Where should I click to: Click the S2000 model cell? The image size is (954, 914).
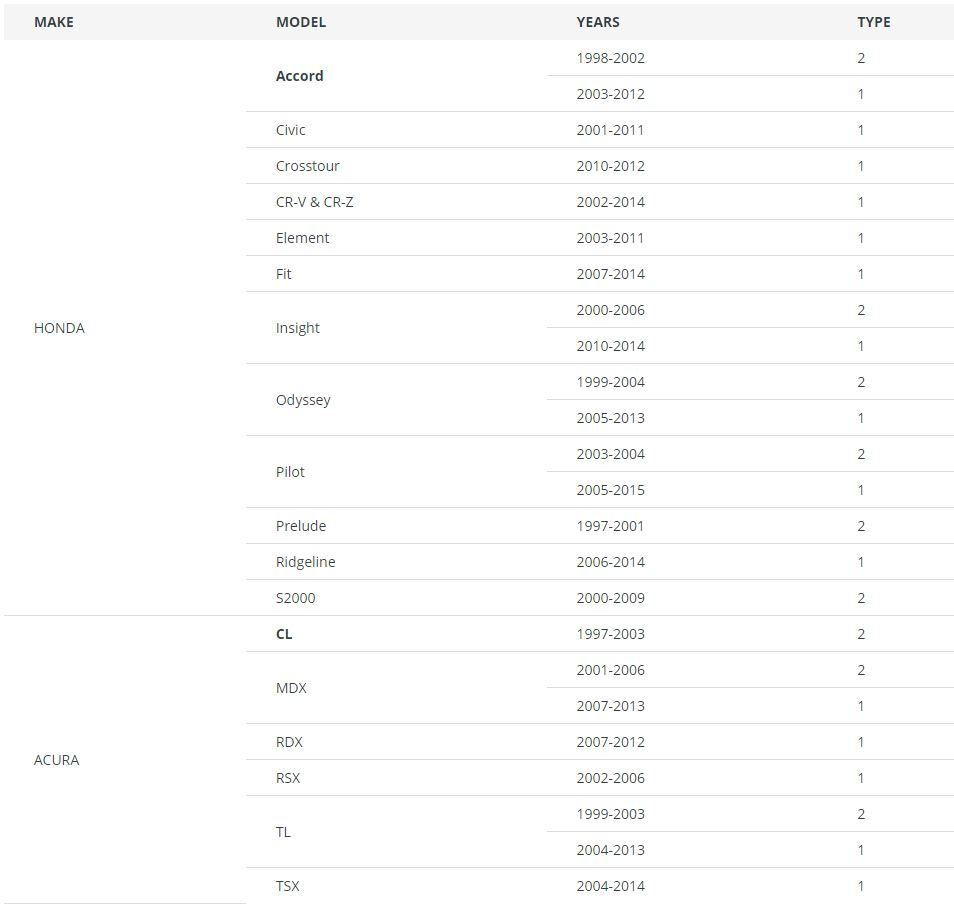click(x=295, y=598)
